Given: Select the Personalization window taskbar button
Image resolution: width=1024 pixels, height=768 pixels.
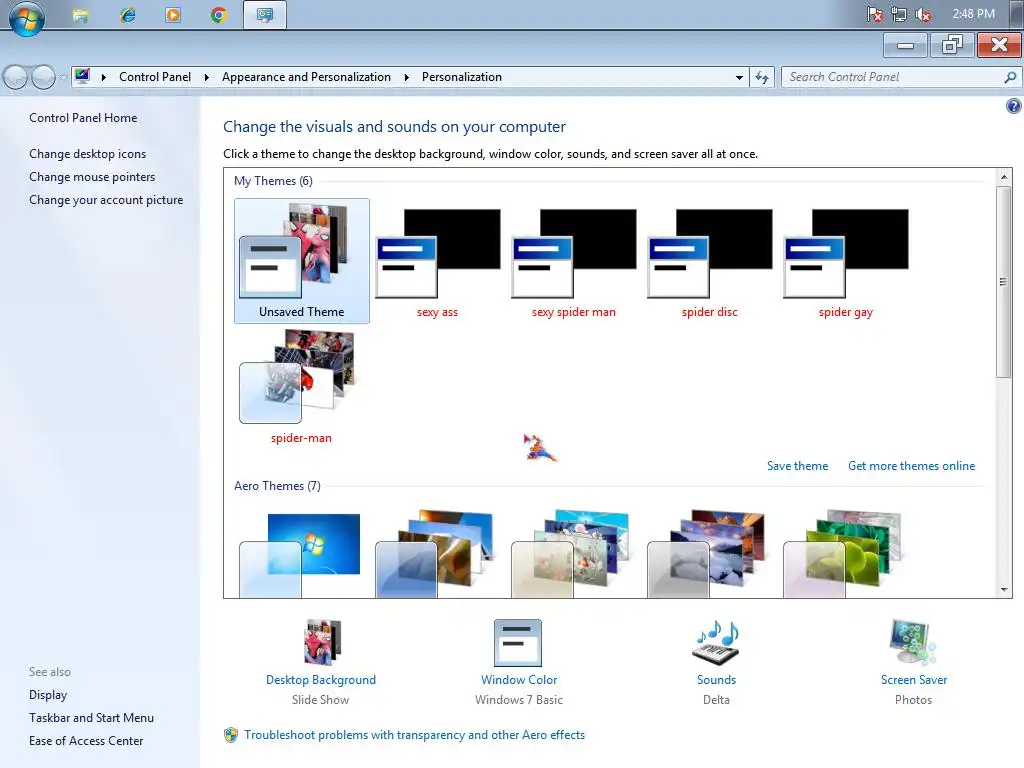Looking at the screenshot, I should point(264,15).
